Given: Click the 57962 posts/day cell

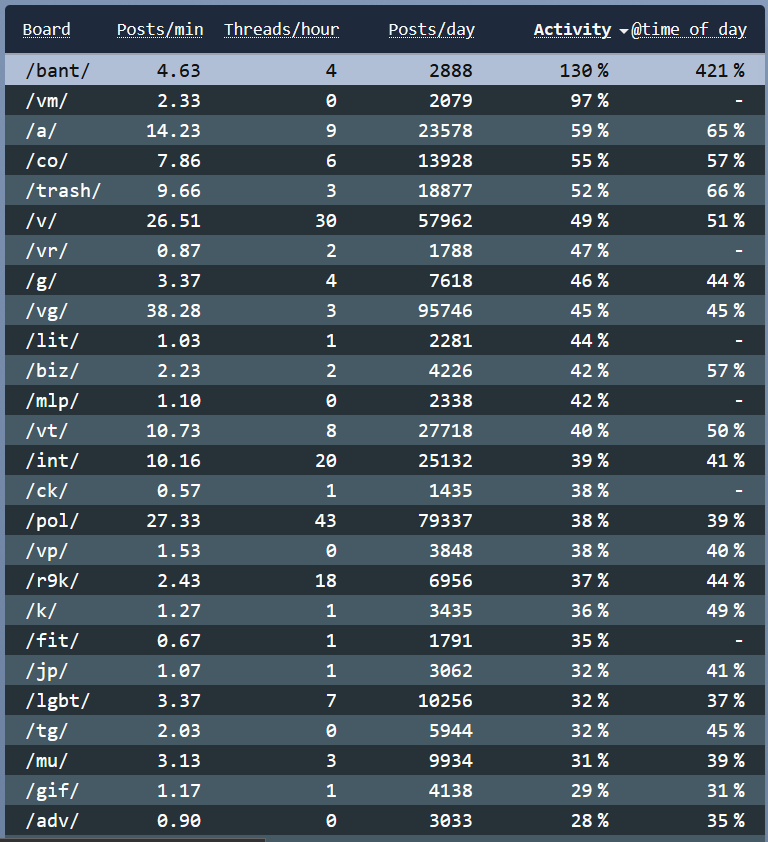Looking at the screenshot, I should coord(446,221).
